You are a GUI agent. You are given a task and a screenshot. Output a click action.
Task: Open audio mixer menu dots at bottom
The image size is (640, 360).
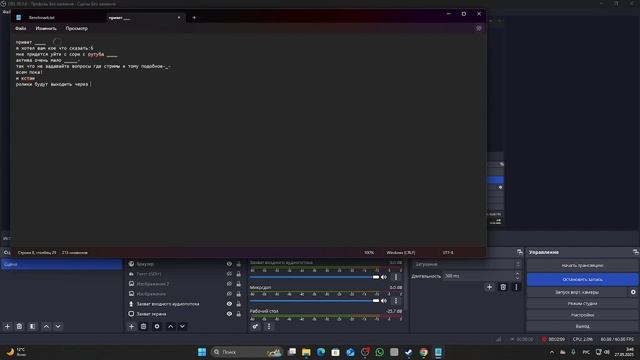tap(269, 327)
